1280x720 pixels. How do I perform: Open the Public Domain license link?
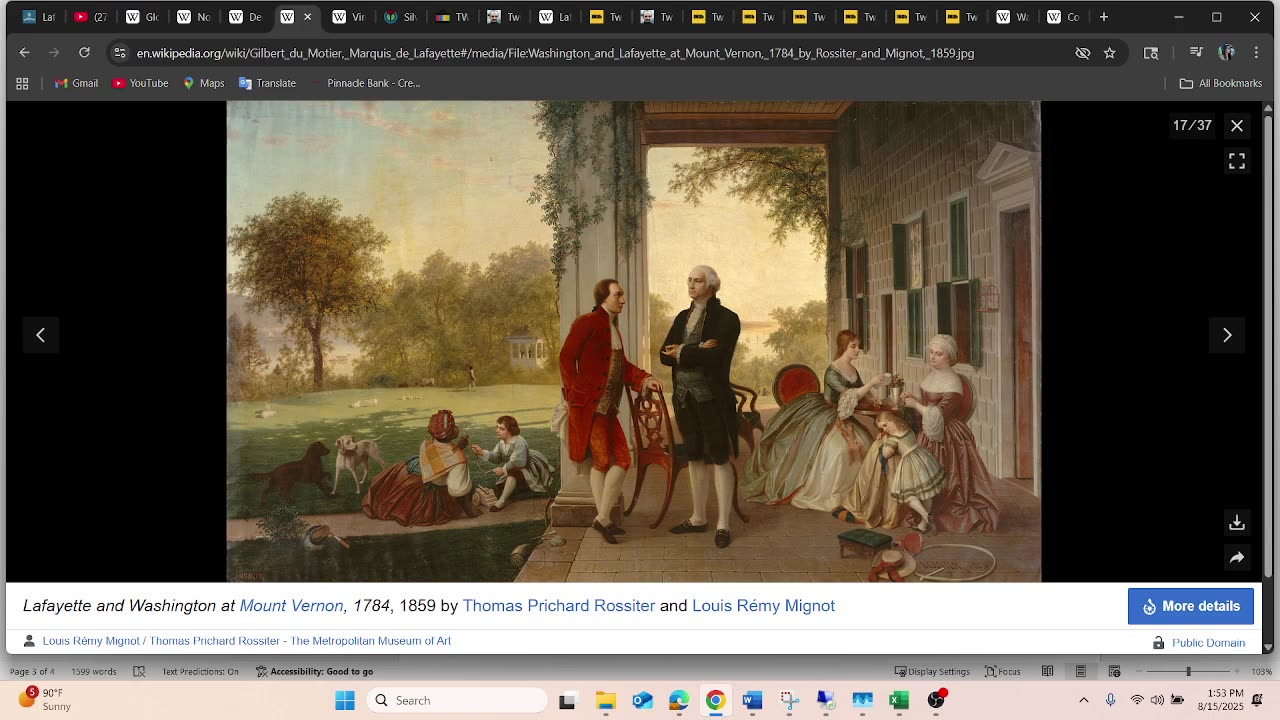1208,643
